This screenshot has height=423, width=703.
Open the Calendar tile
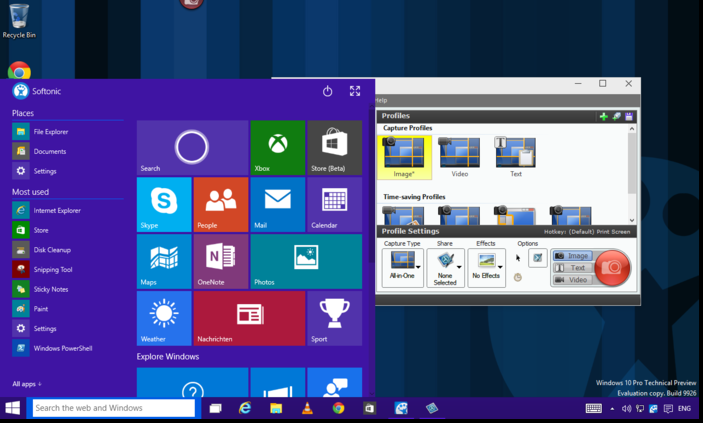tap(334, 205)
